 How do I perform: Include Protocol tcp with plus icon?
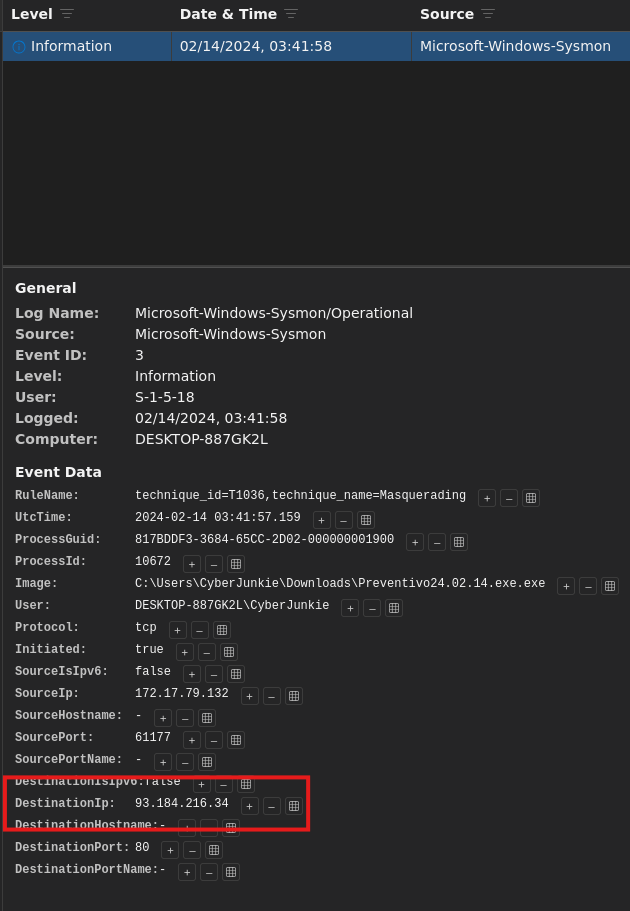pyautogui.click(x=178, y=630)
